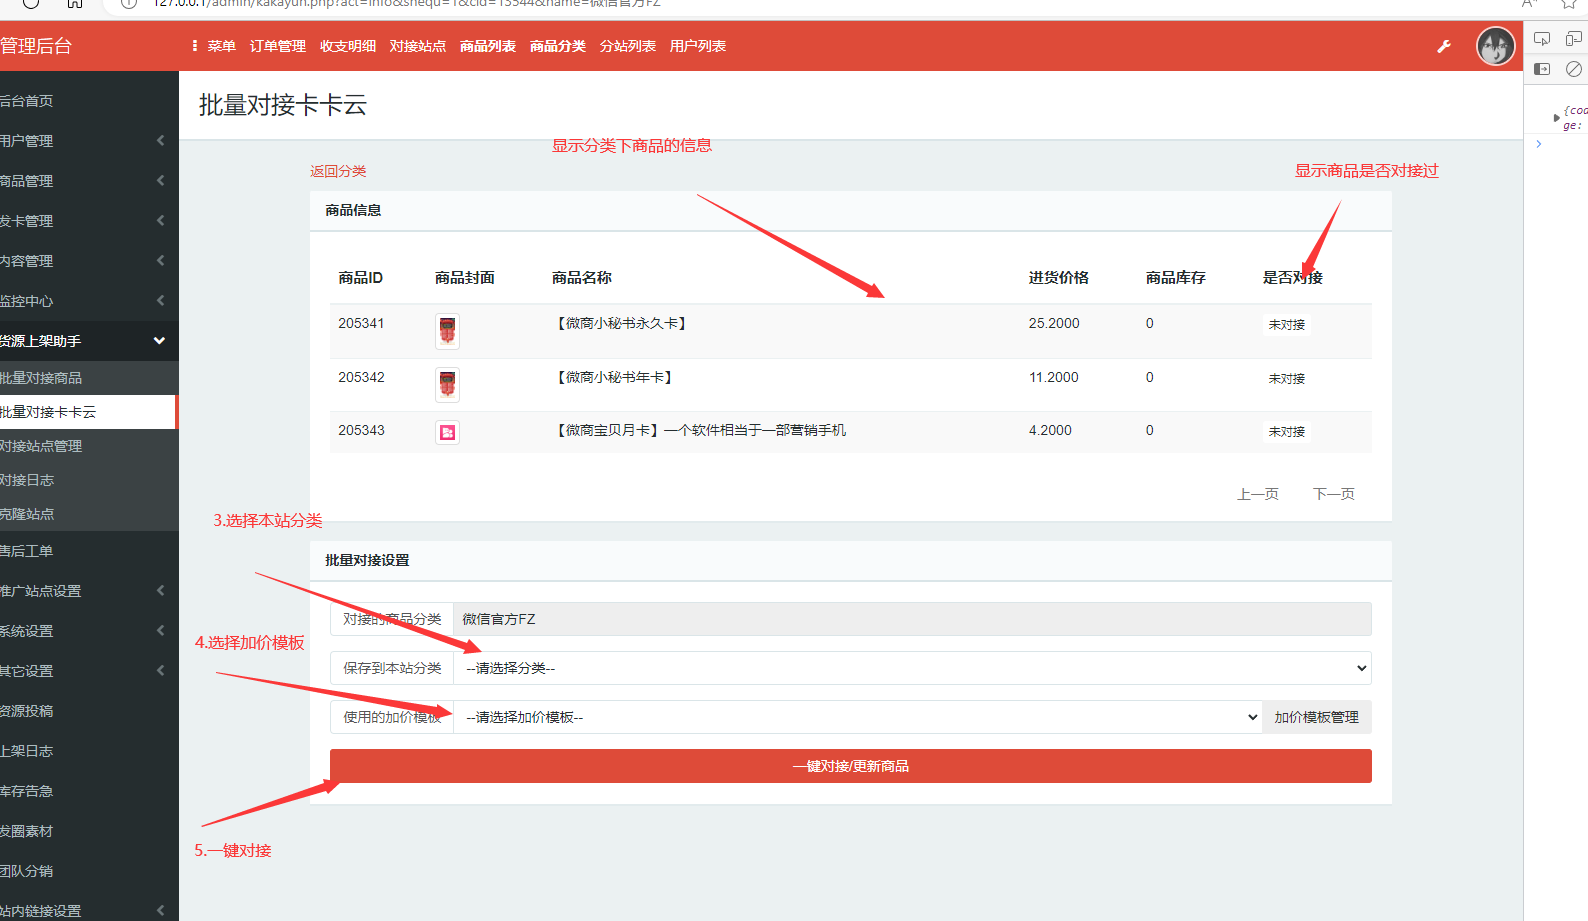Open 订单管理 in the top navigation

coord(277,46)
